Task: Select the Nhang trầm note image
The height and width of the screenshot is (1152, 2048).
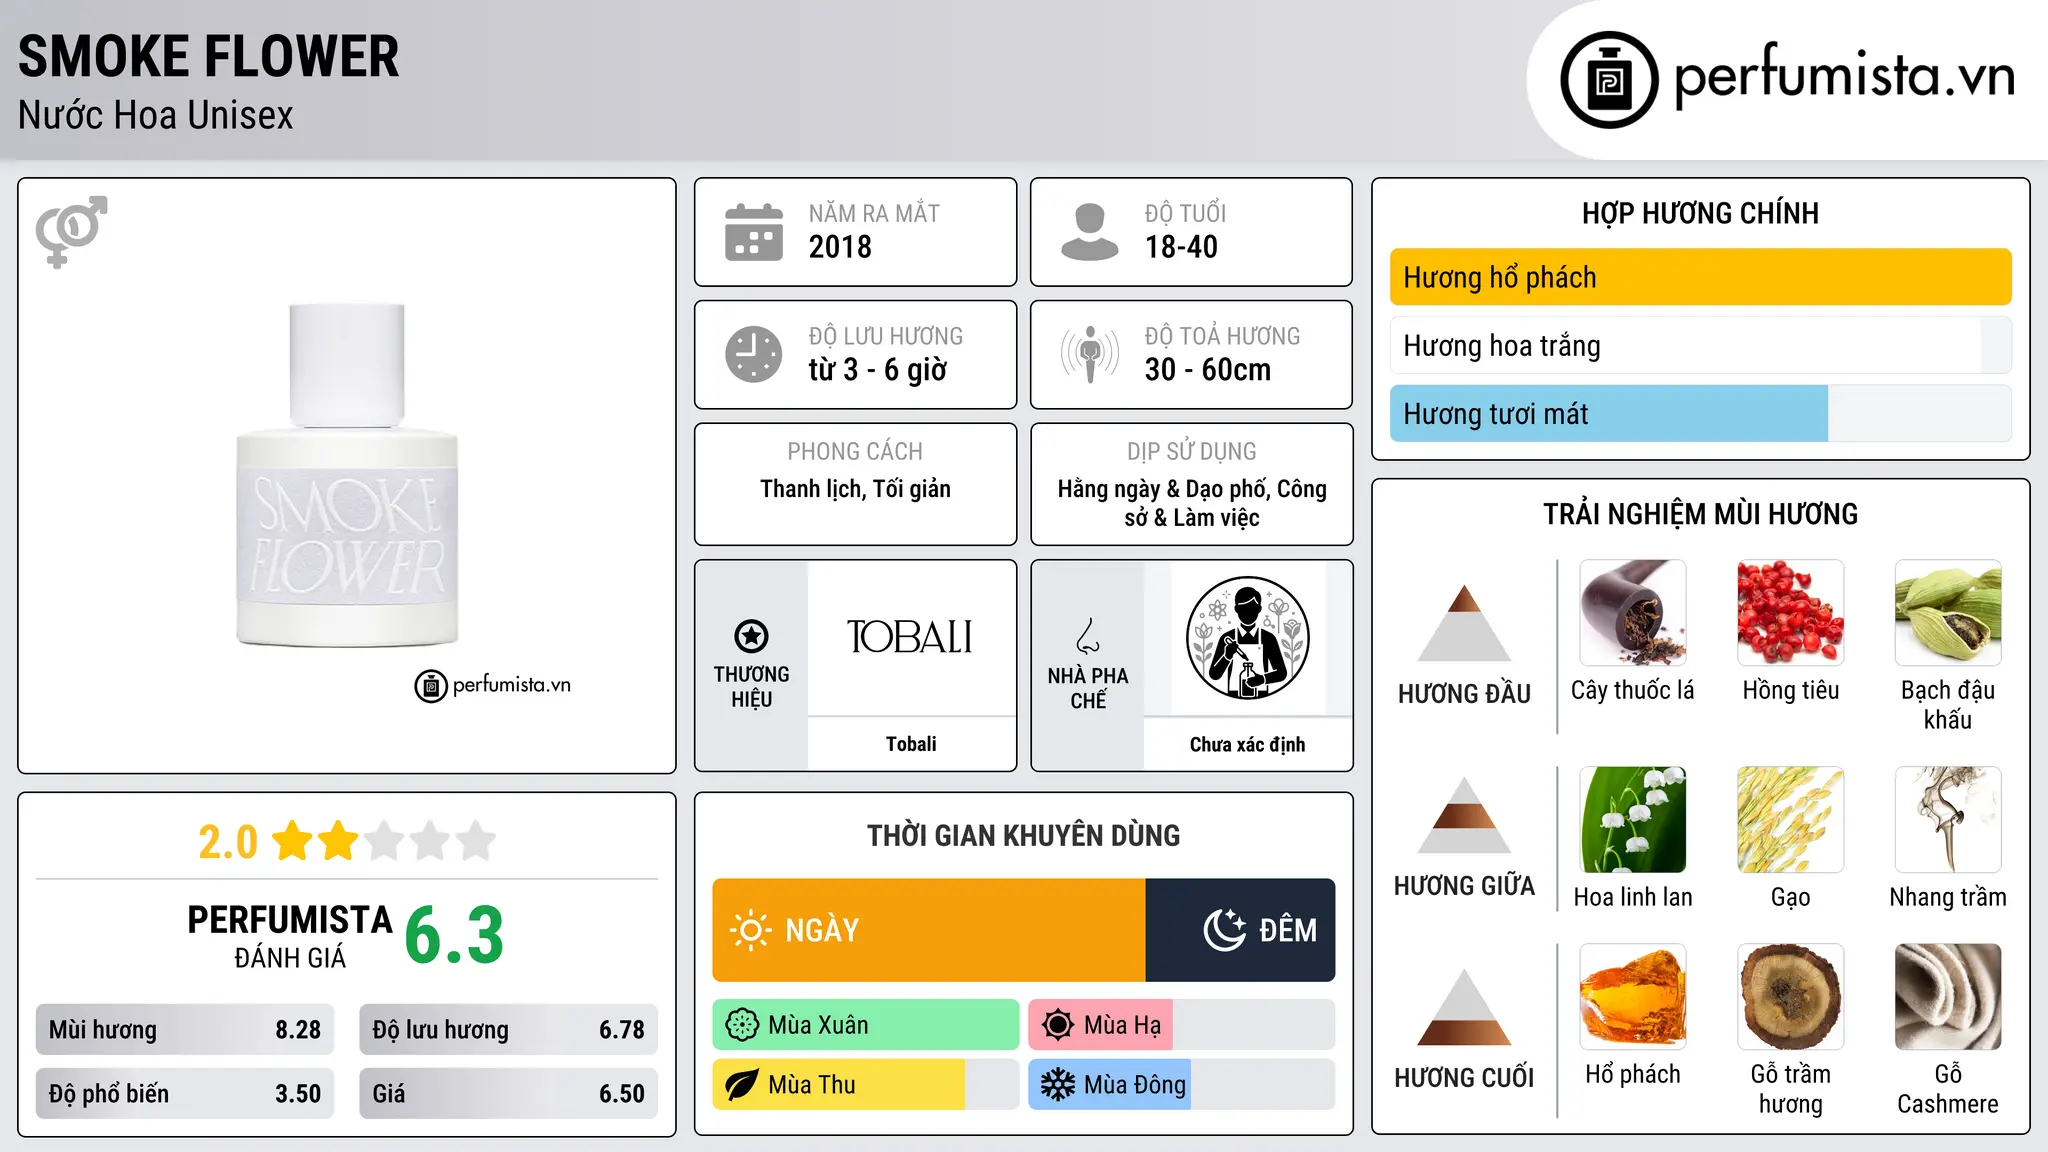Action: 1948,820
